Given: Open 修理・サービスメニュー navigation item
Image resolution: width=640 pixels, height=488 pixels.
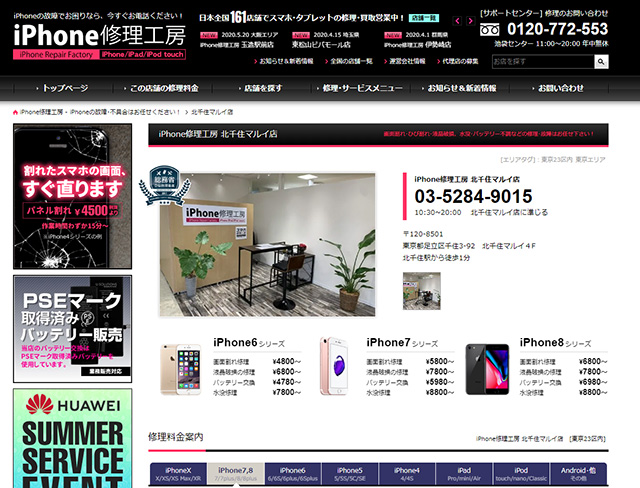Looking at the screenshot, I should pos(360,88).
